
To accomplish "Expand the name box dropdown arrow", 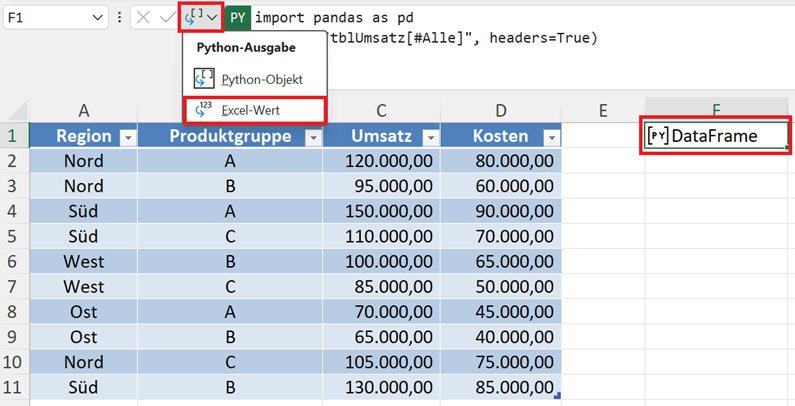I will [x=97, y=18].
